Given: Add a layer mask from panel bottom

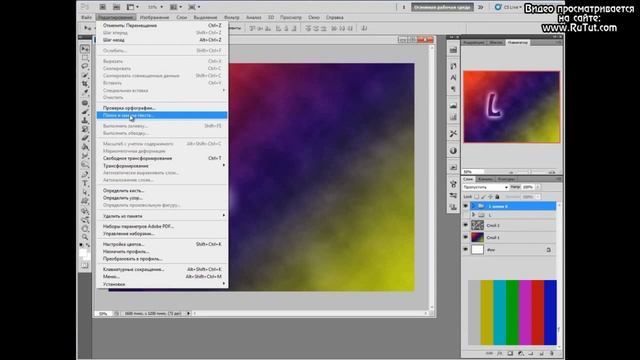Looking at the screenshot, I should 510,353.
